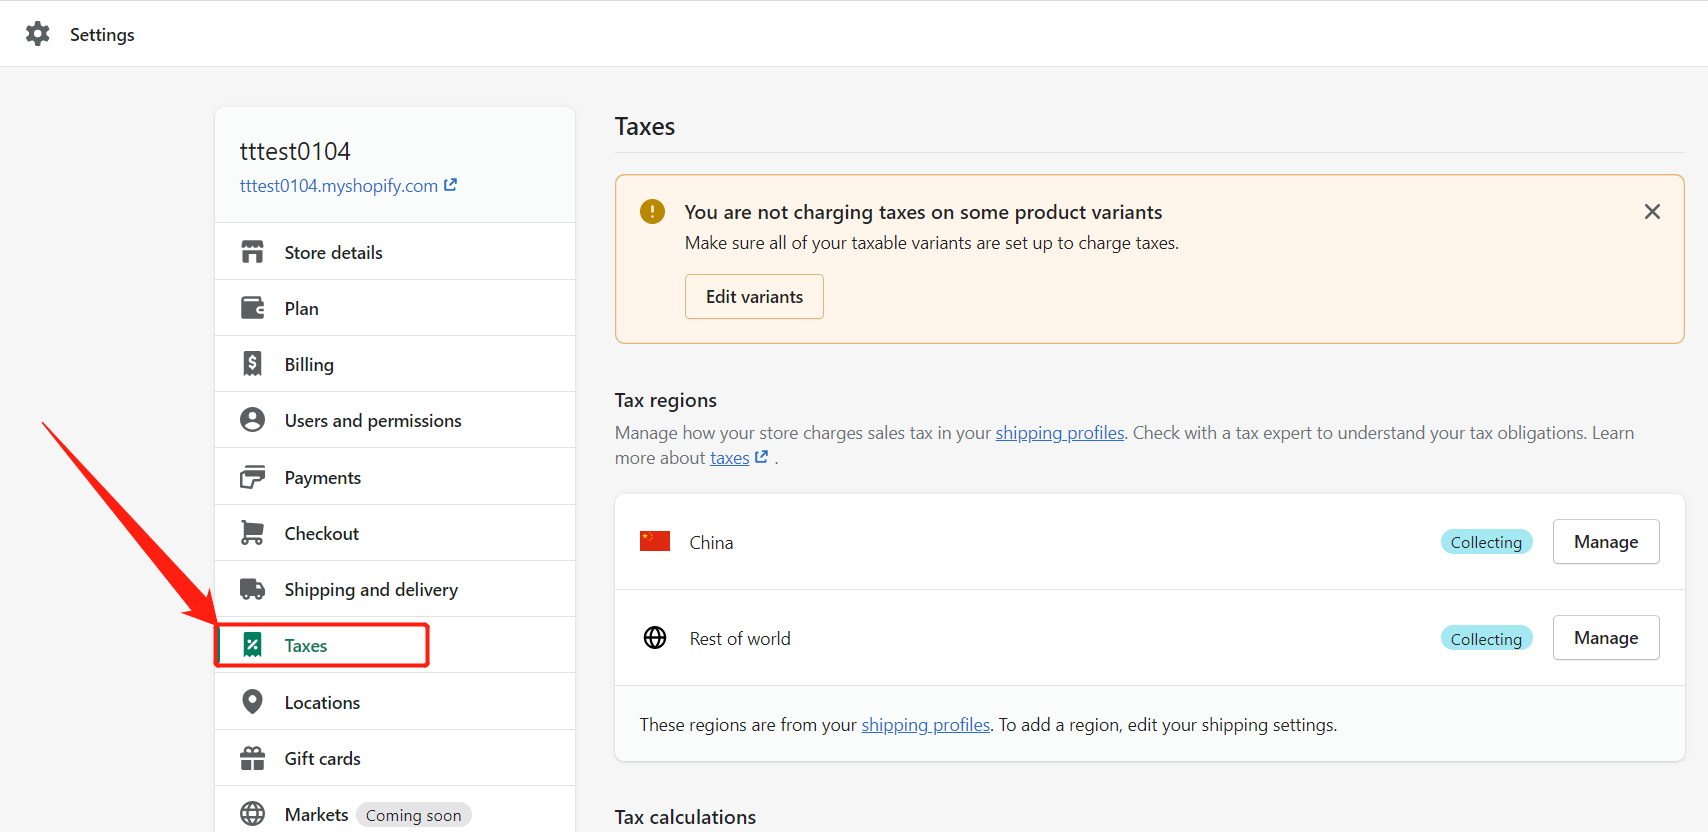Click Manage for China
The image size is (1708, 832).
tap(1606, 541)
